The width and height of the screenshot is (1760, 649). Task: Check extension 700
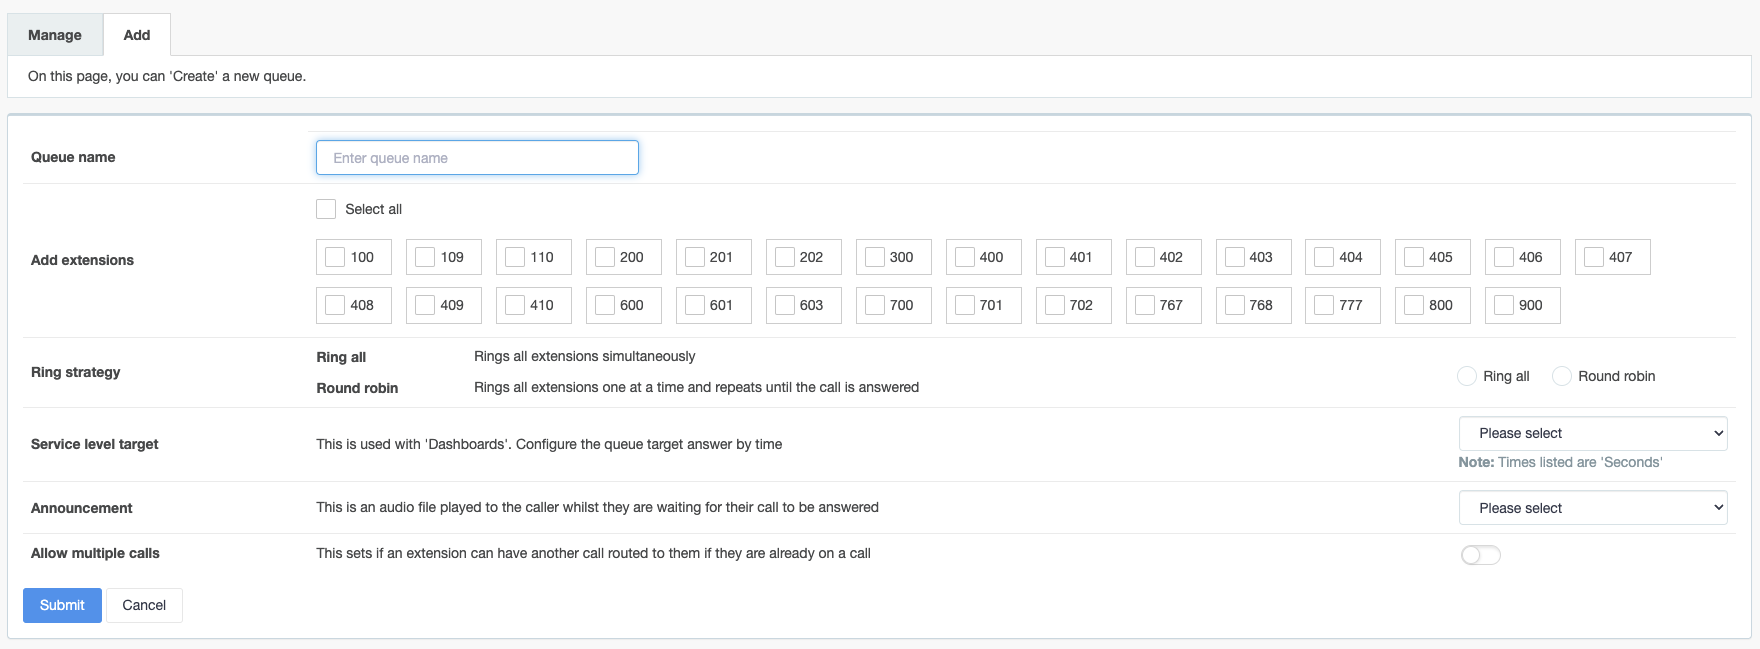point(875,305)
